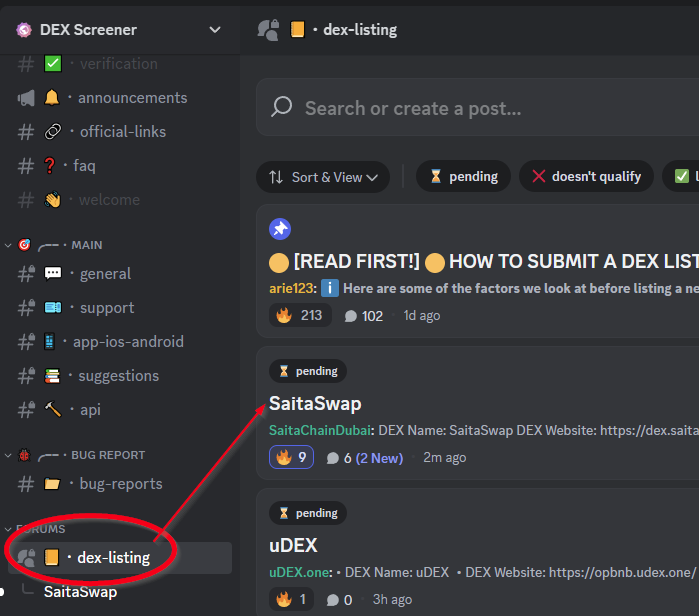The height and width of the screenshot is (616, 699).
Task: Click the ladybug emoji in BUG REPORT header
Action: tap(25, 455)
